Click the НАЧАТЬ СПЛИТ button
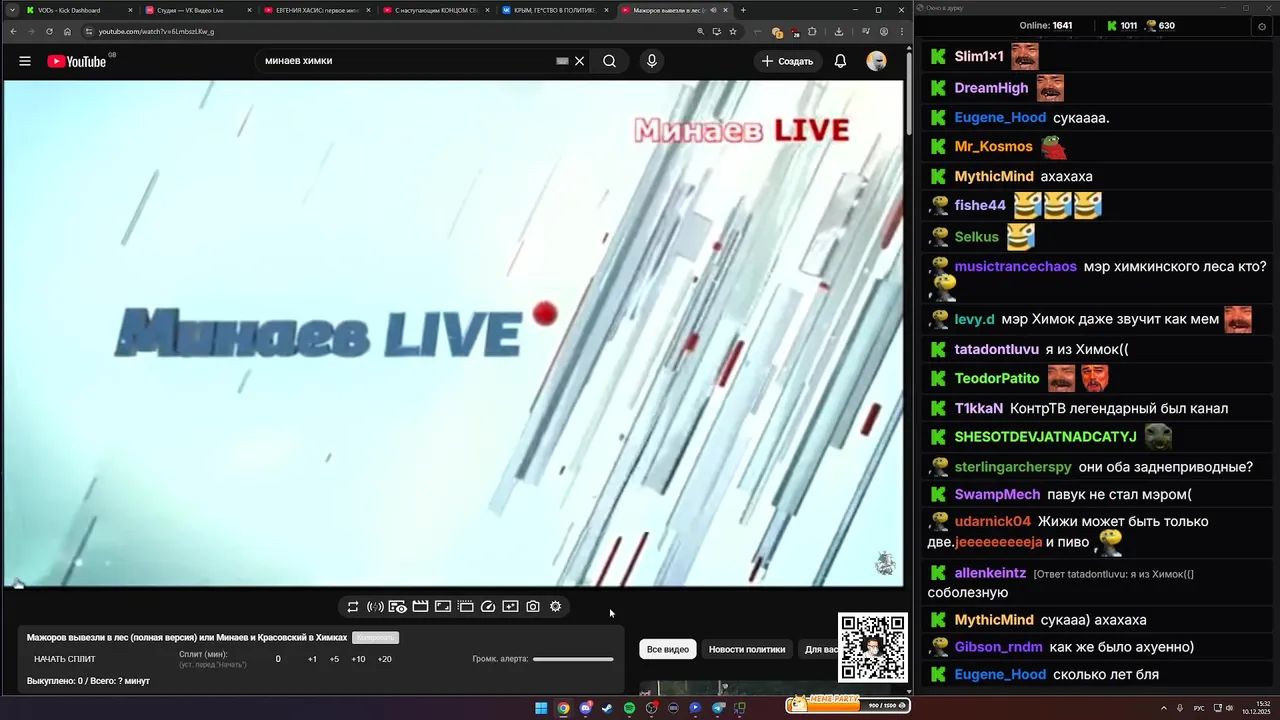1280x720 pixels. pyautogui.click(x=65, y=659)
